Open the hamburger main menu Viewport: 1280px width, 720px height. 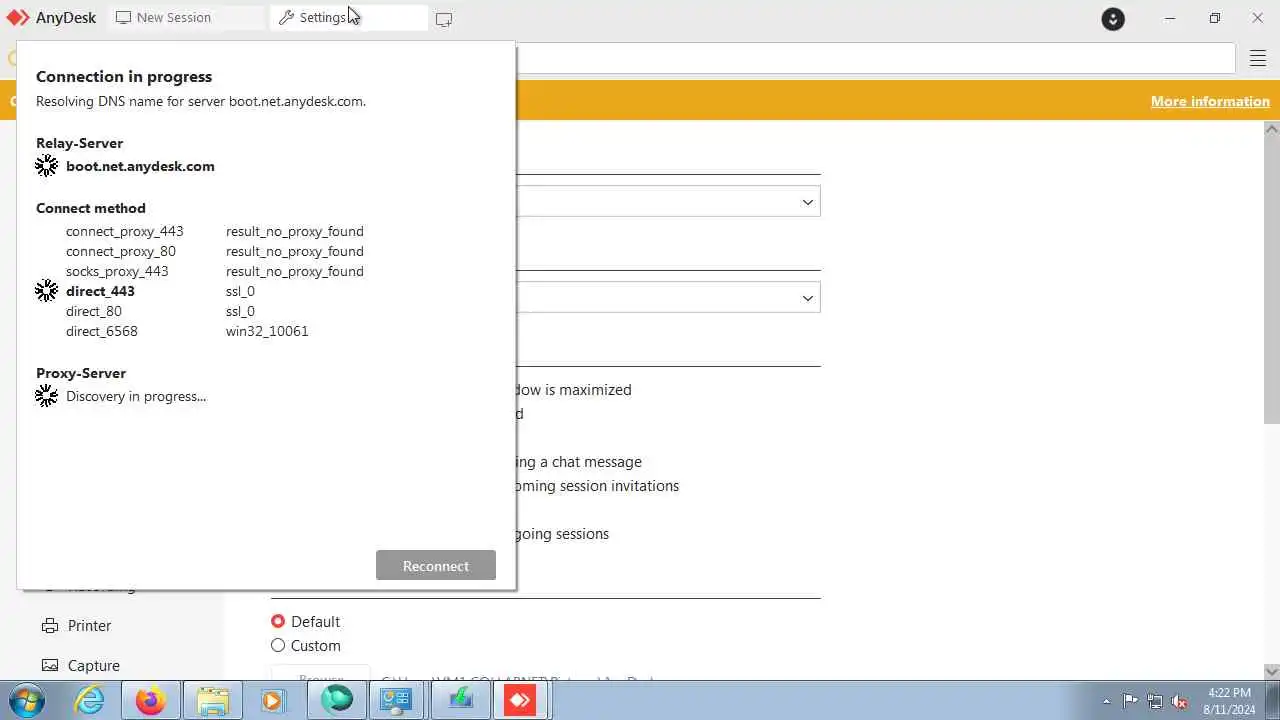pyautogui.click(x=1258, y=59)
